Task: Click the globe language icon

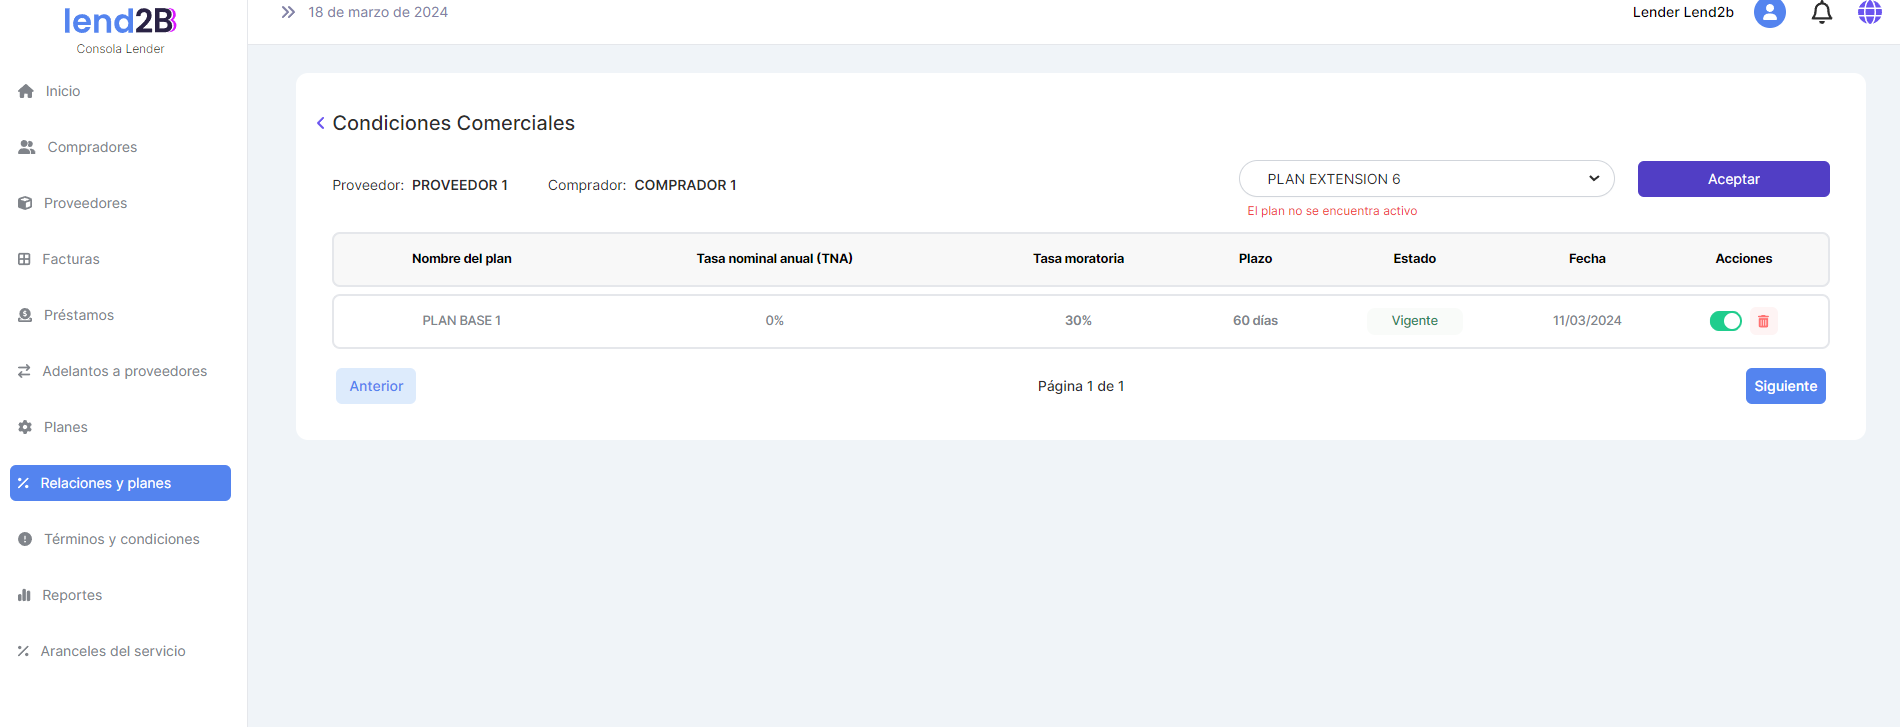Action: pos(1869,13)
